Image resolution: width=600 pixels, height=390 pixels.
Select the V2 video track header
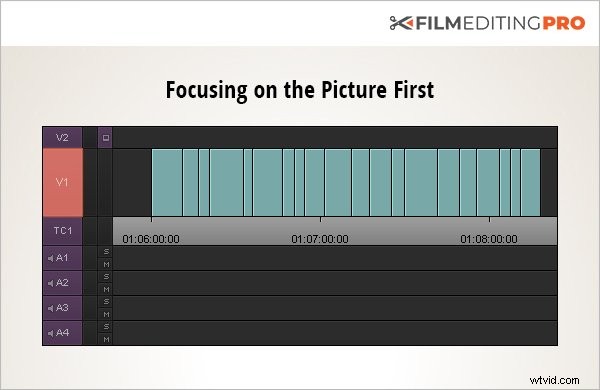pyautogui.click(x=62, y=137)
